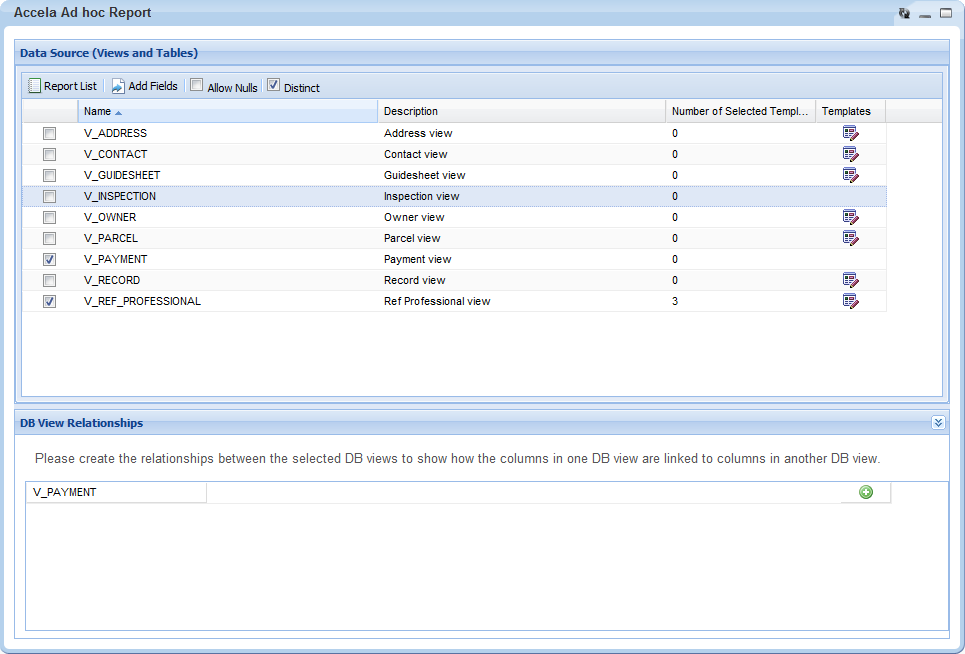Sort by the Name column header

point(97,111)
